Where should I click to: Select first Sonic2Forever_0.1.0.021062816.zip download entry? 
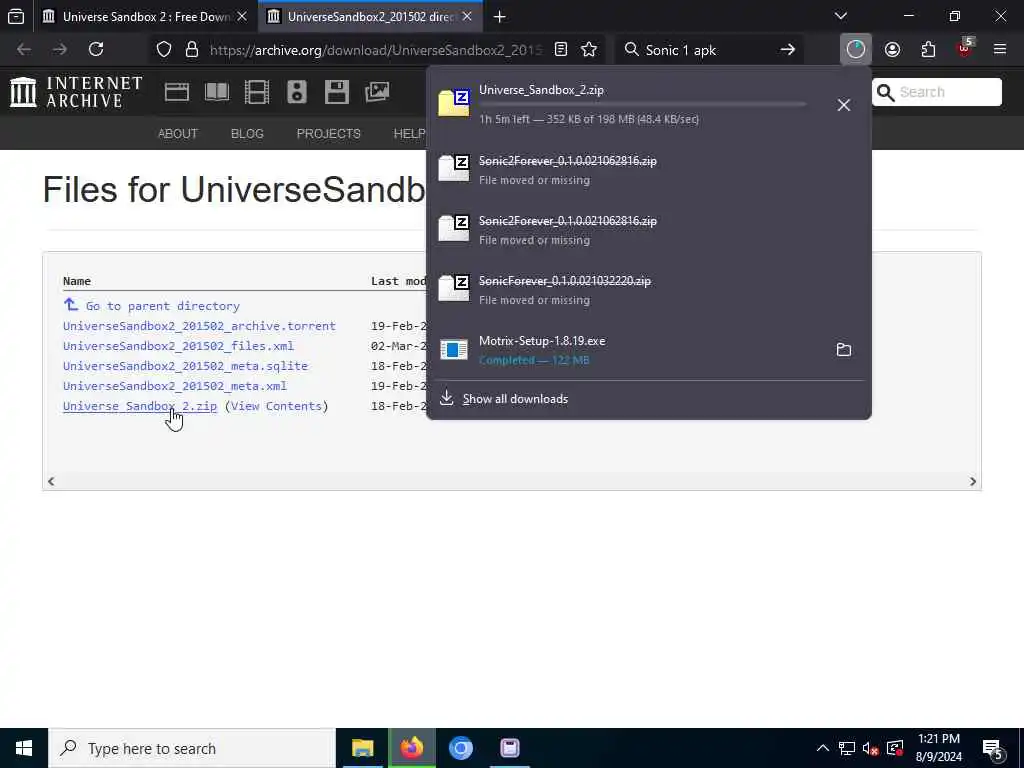[x=648, y=170]
